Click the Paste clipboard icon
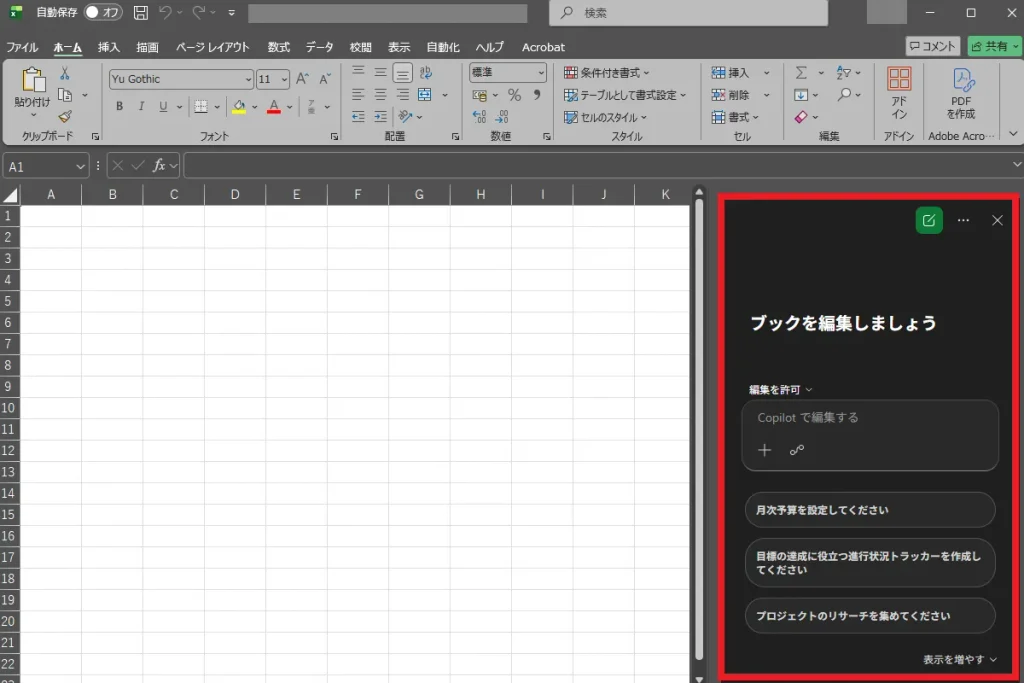The image size is (1024, 683). point(32,80)
